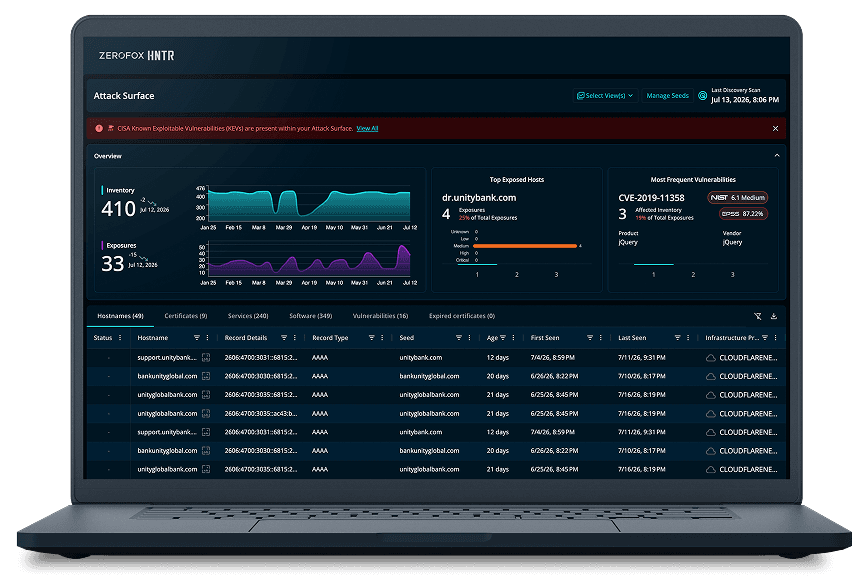
Task: Download the hostnames table export
Action: tap(774, 316)
